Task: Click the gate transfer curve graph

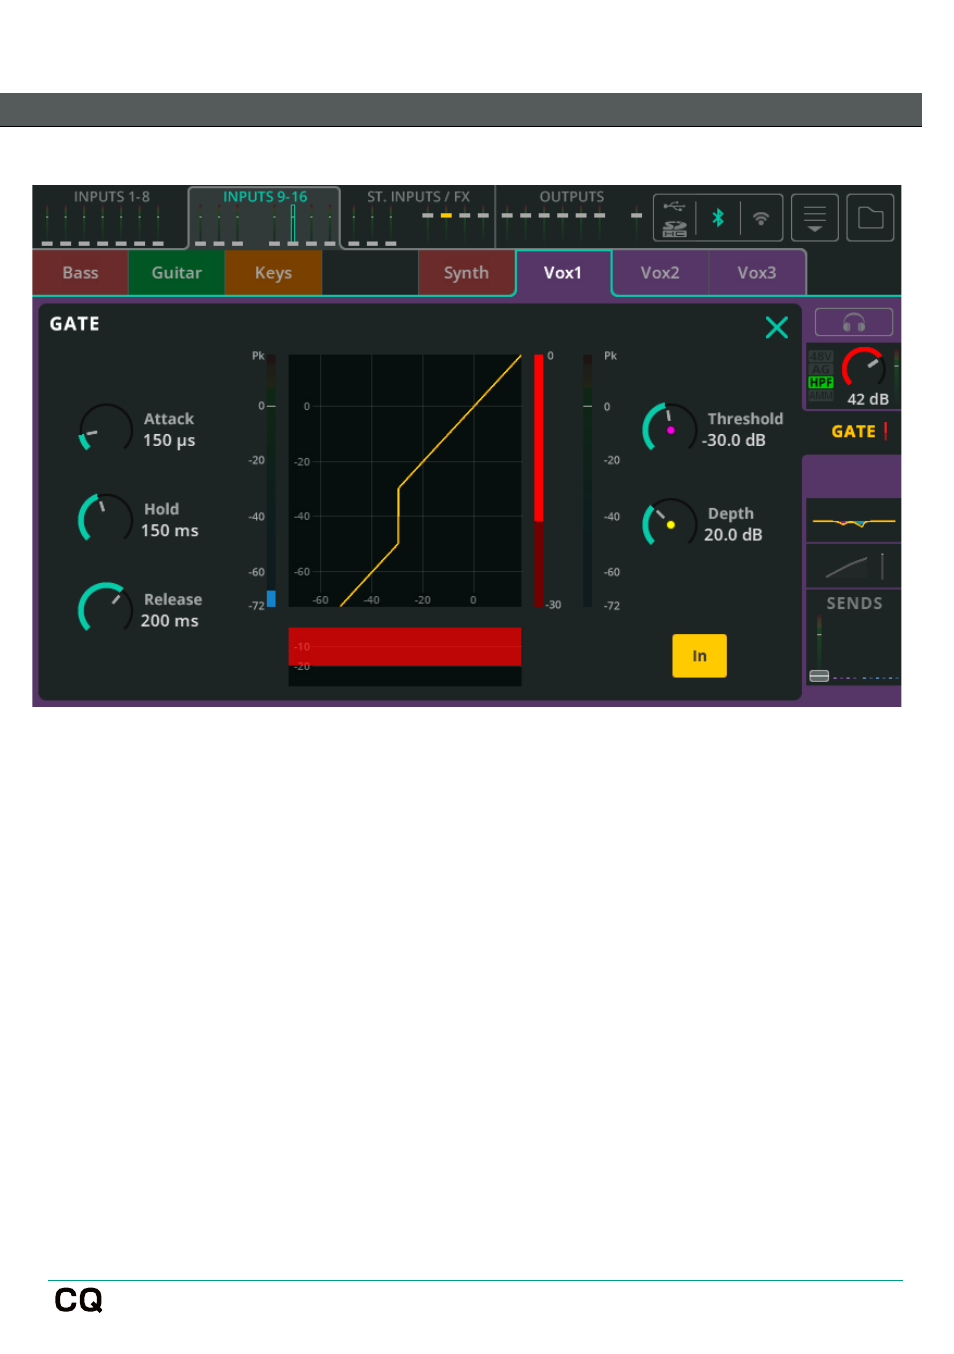Action: (x=405, y=480)
